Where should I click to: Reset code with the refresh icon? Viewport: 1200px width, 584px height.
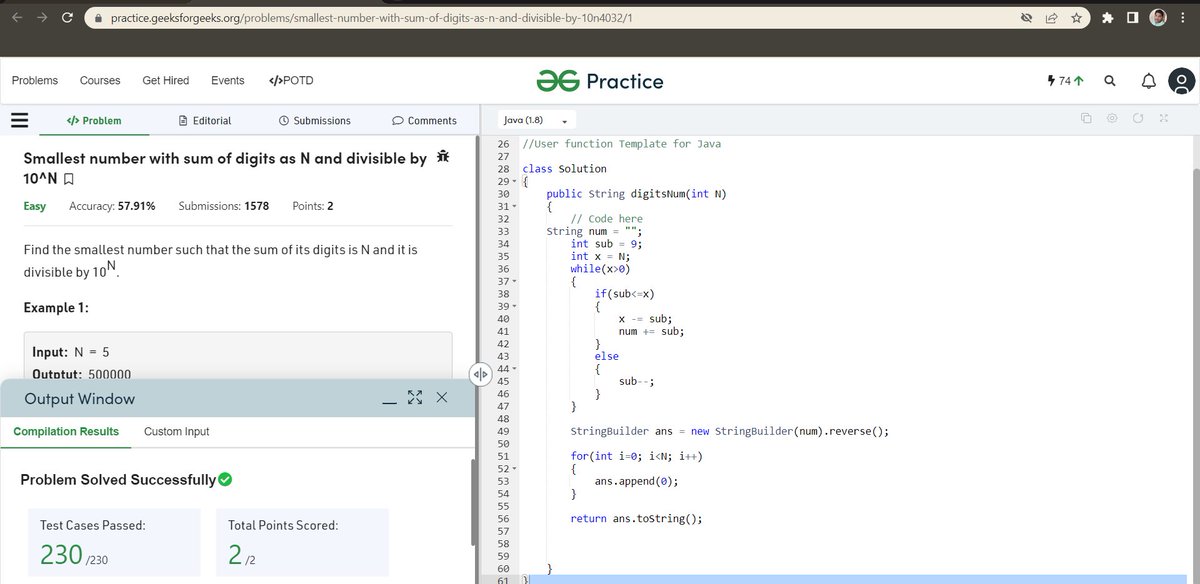tap(1138, 119)
